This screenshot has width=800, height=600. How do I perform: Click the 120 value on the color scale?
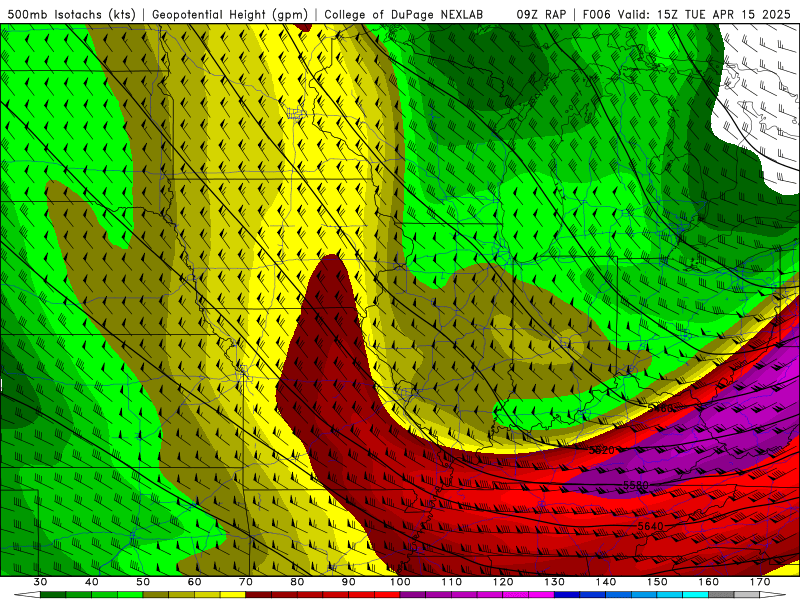(503, 582)
